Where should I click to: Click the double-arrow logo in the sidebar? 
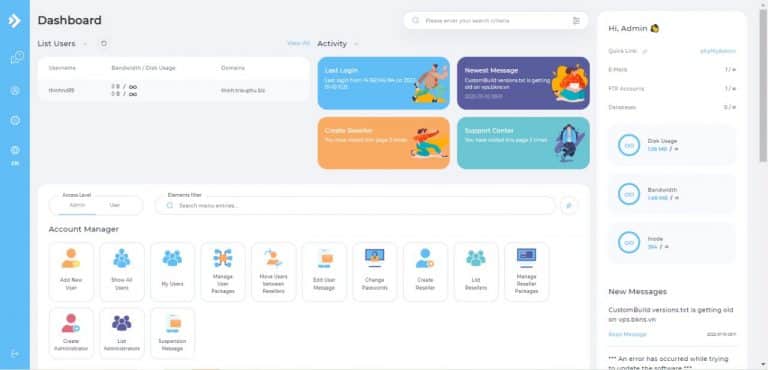[15, 21]
